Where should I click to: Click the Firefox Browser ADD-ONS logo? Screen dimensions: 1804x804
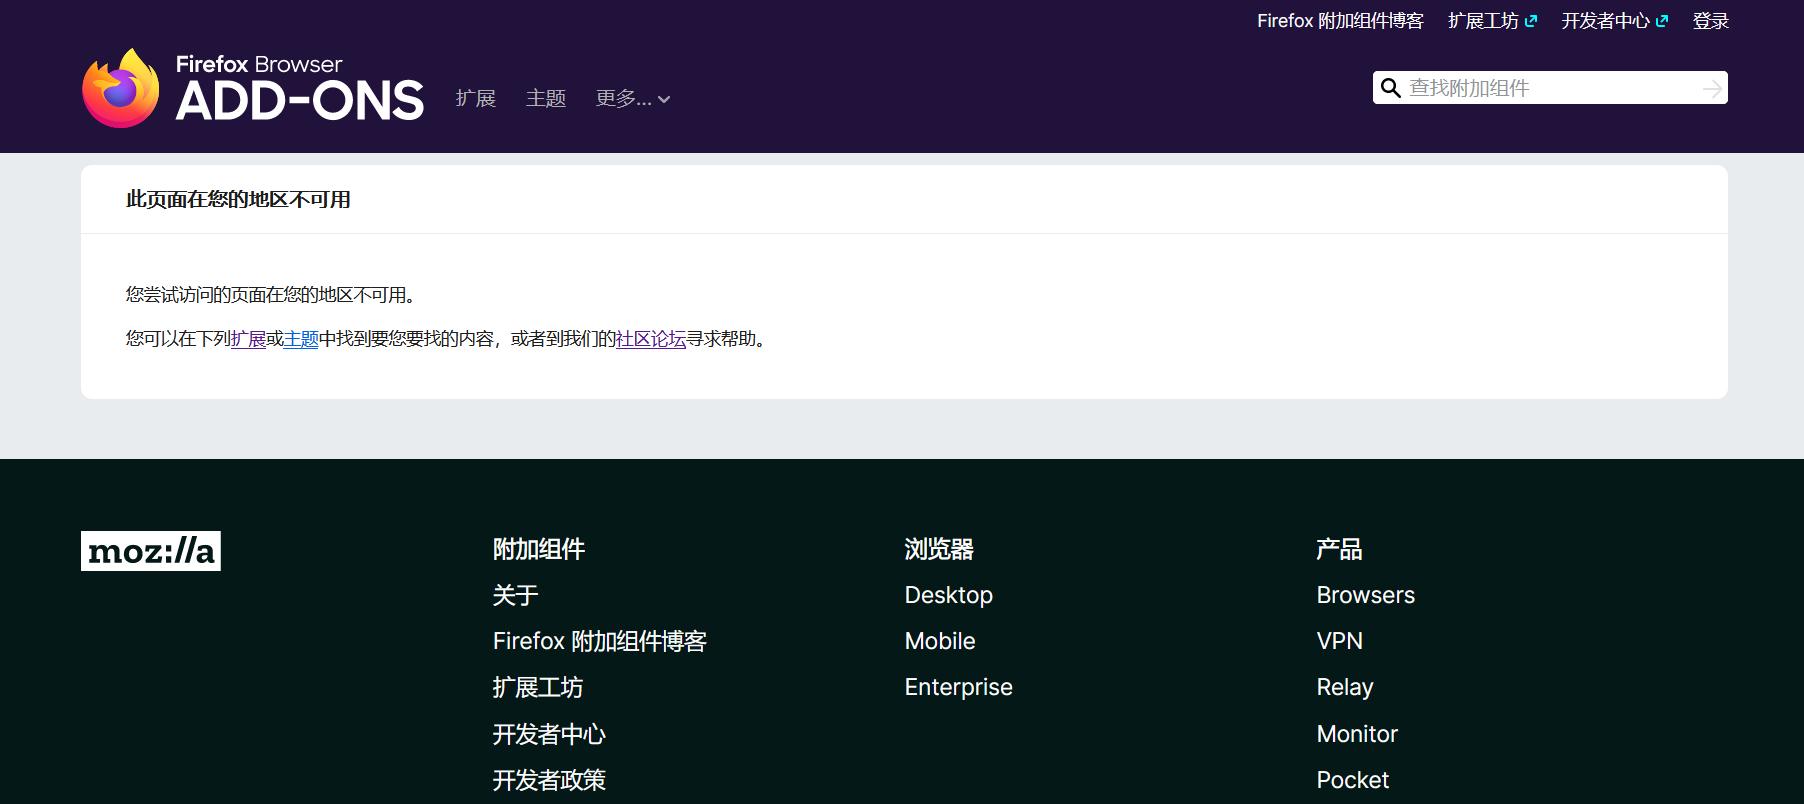click(253, 88)
